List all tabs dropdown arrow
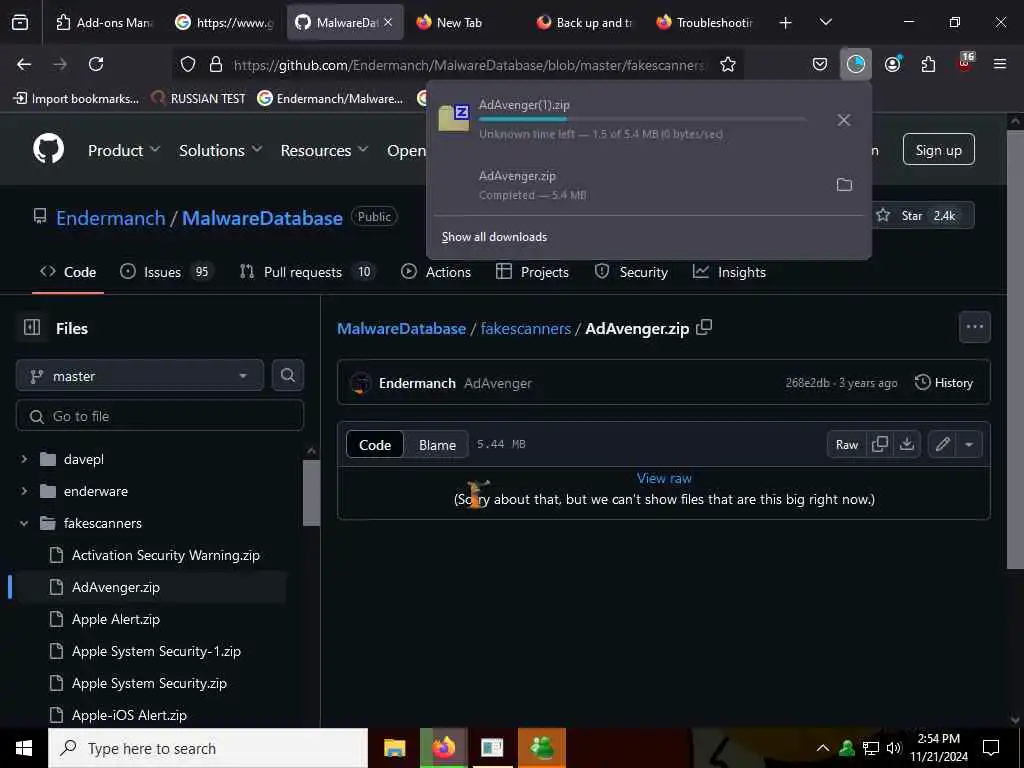This screenshot has width=1024, height=768. [825, 22]
